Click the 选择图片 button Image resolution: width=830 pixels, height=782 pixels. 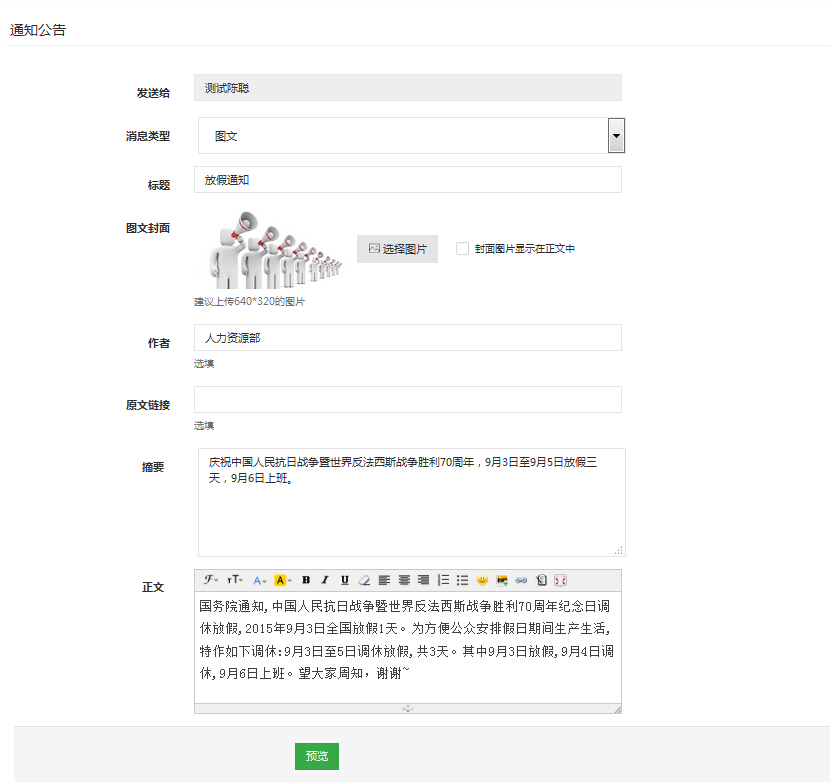coord(397,249)
